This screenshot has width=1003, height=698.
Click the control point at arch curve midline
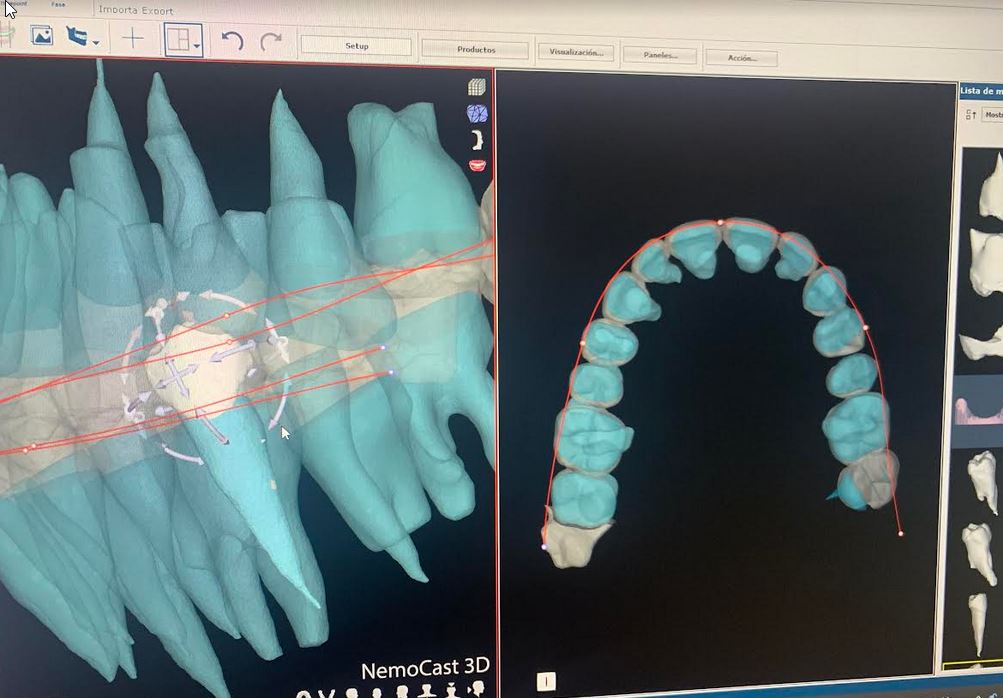pyautogui.click(x=720, y=222)
